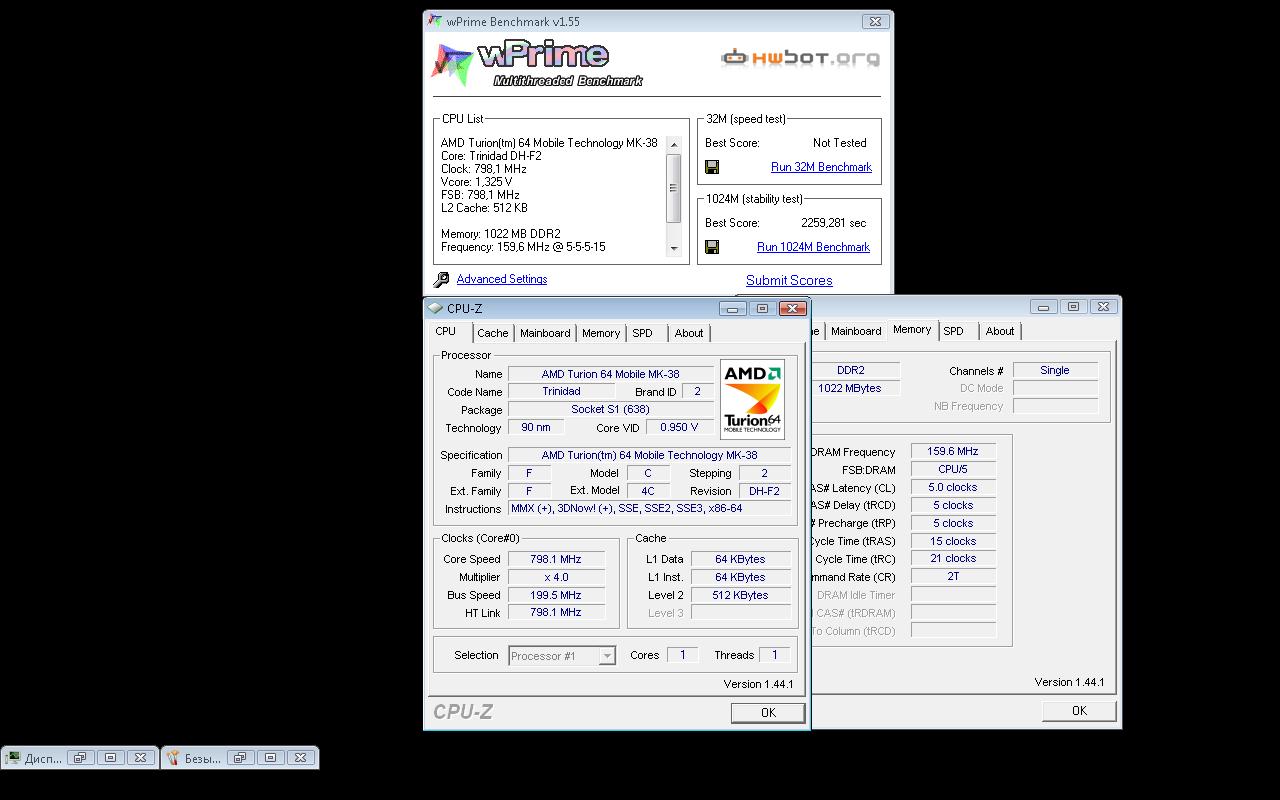Select About tab in background CPU-Z window
The height and width of the screenshot is (800, 1280).
pos(1000,331)
